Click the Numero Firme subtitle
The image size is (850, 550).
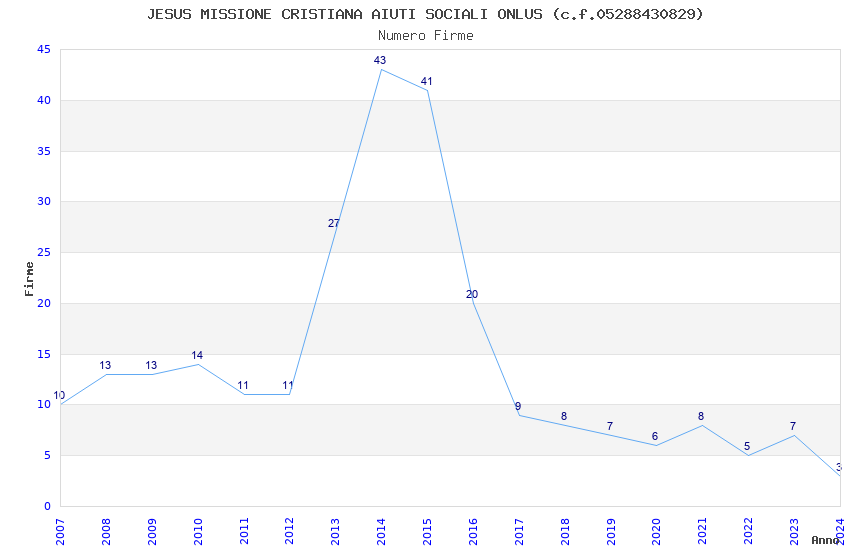[425, 36]
